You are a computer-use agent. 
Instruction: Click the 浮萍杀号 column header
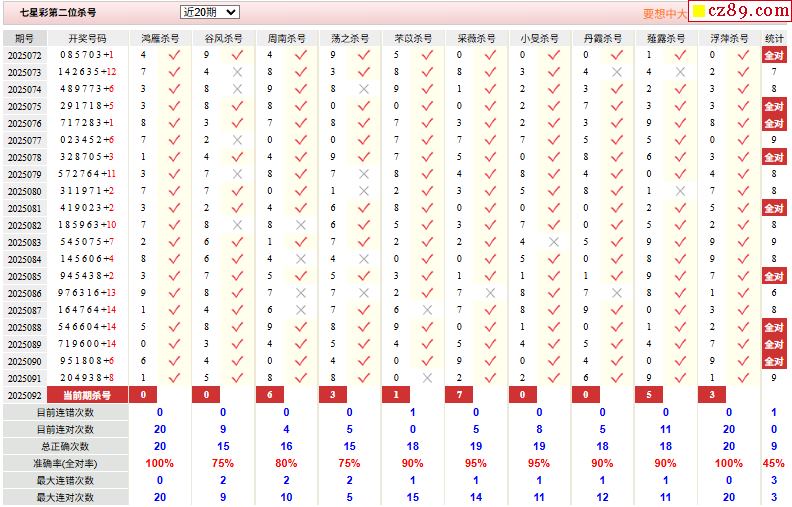[x=729, y=38]
